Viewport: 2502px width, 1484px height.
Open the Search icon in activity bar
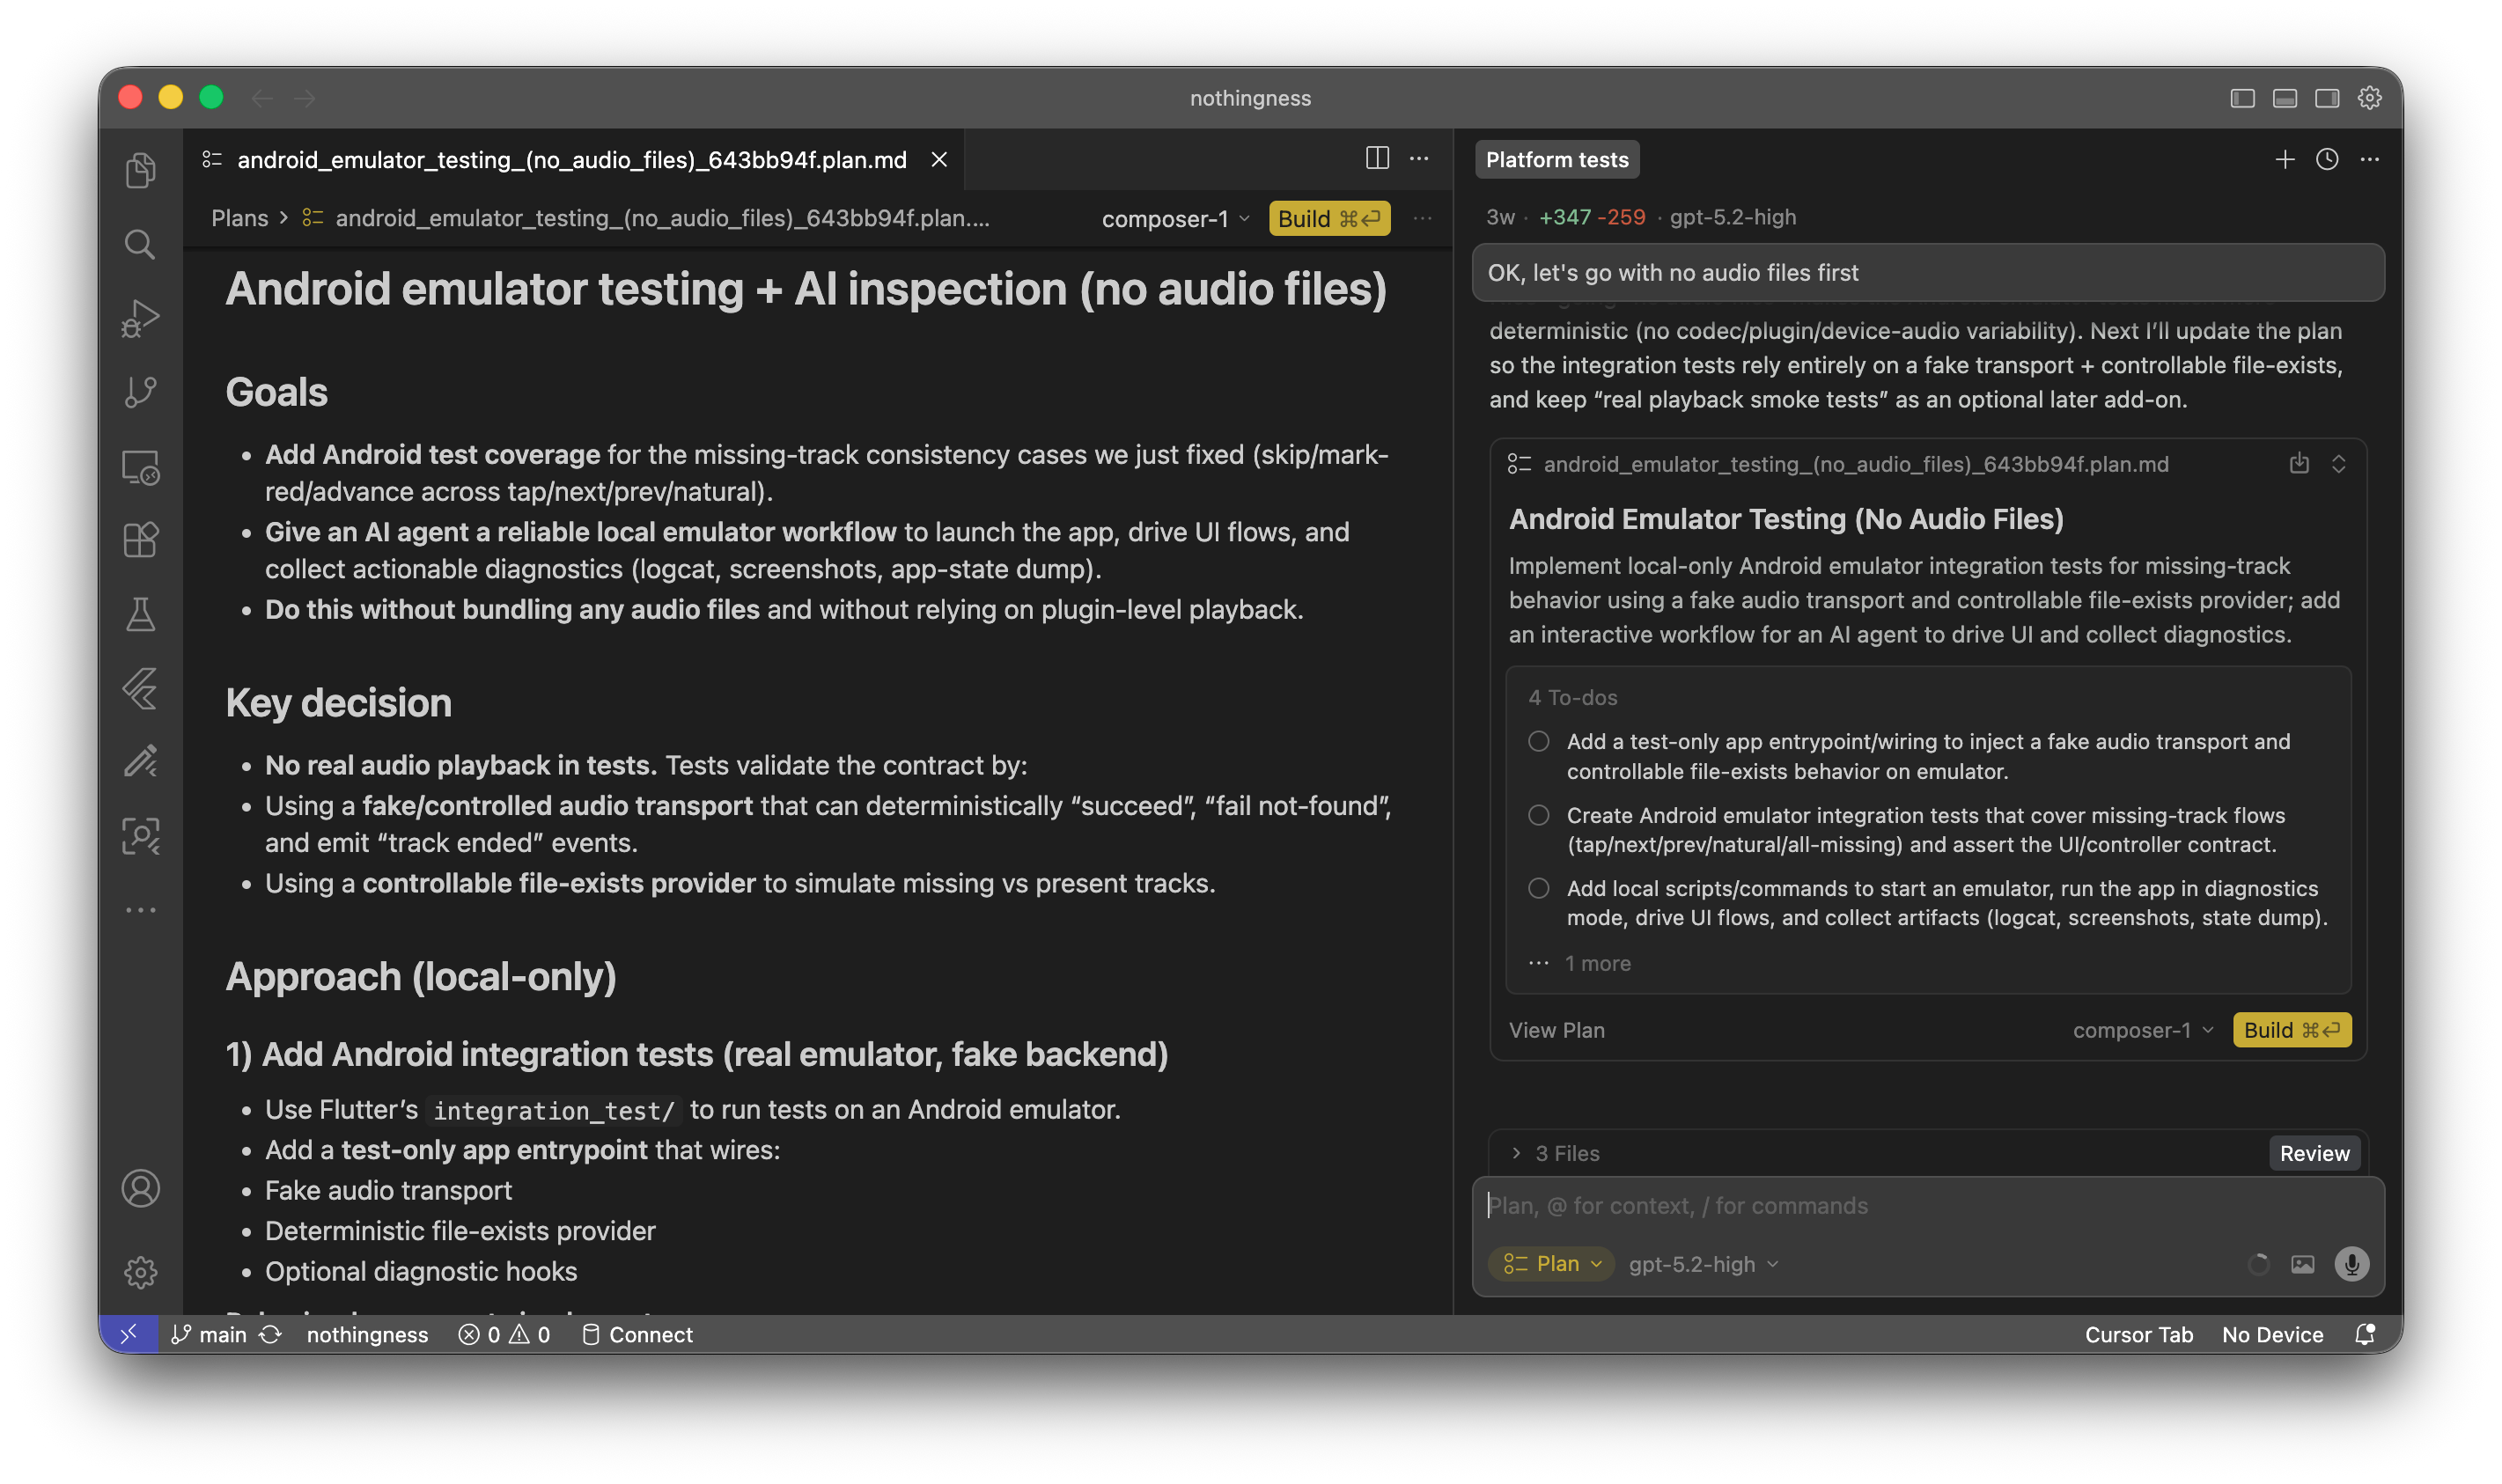point(141,244)
